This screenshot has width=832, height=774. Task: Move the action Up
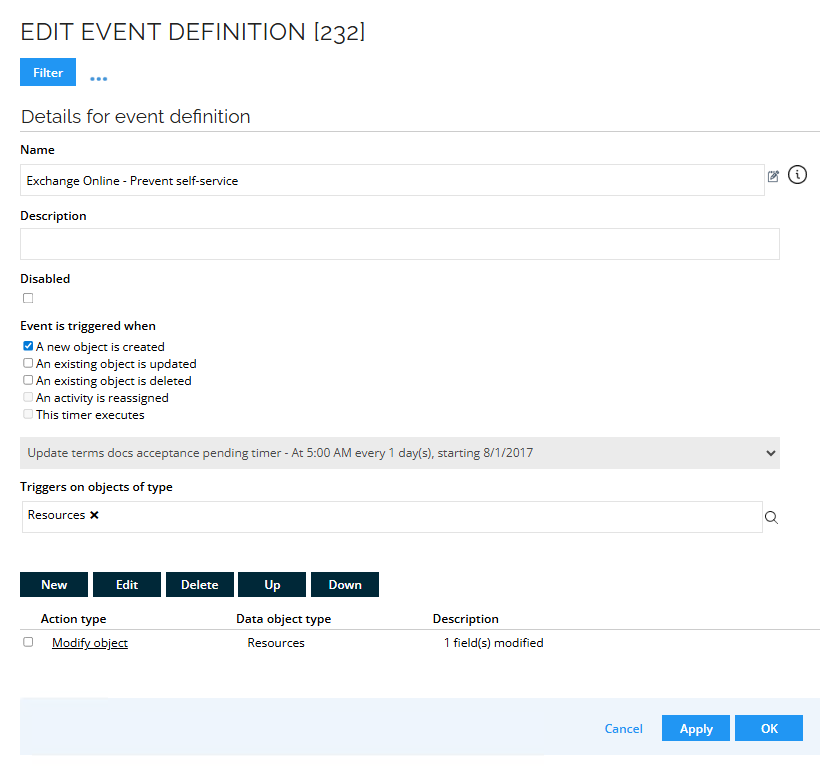click(x=271, y=584)
